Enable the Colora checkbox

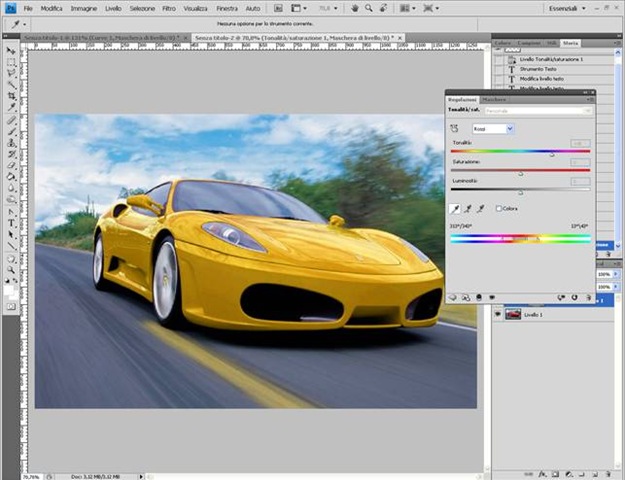click(498, 208)
